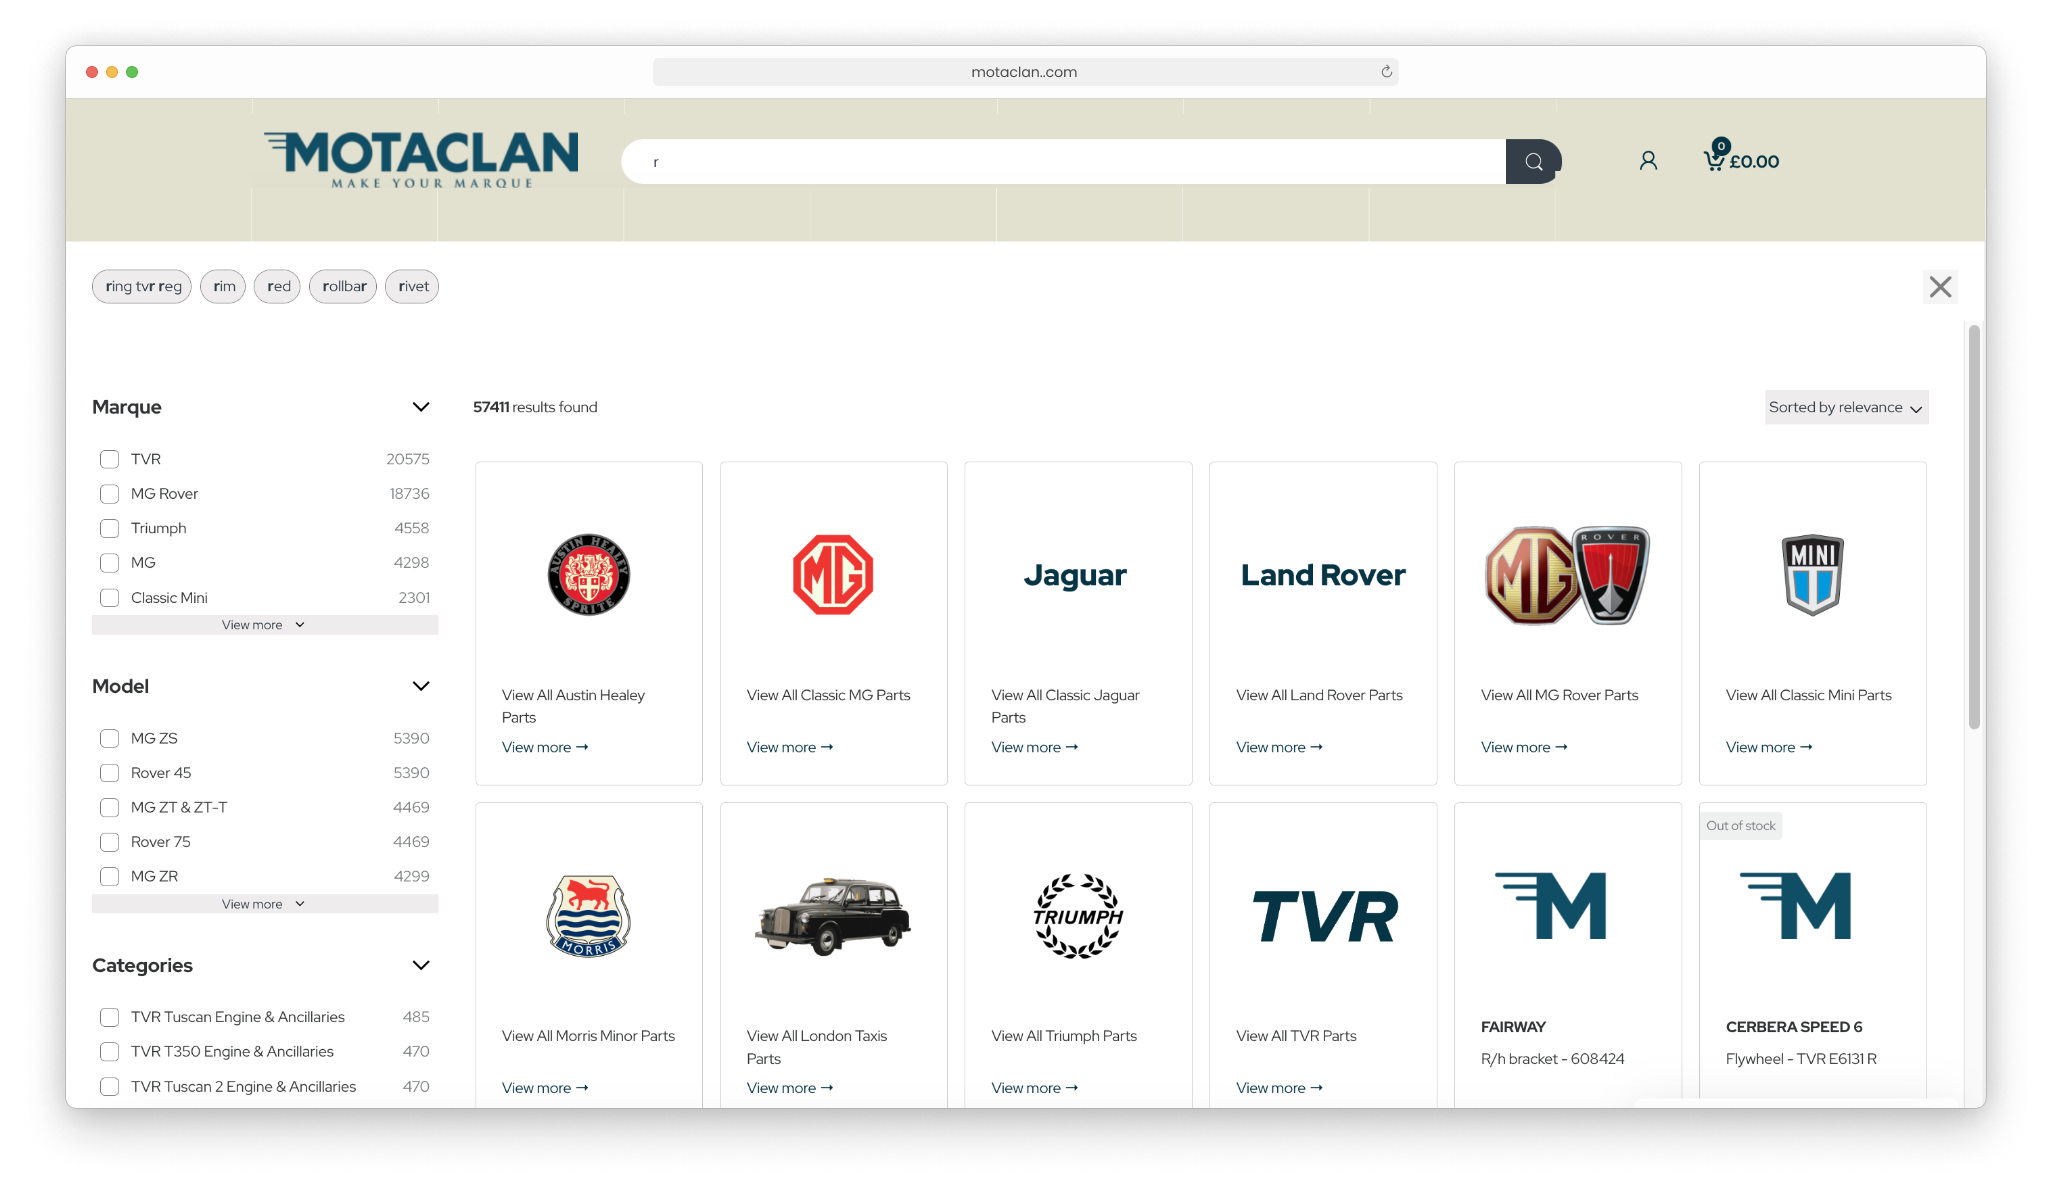
Task: Enable the MG Rover filter checkbox
Action: coord(109,493)
